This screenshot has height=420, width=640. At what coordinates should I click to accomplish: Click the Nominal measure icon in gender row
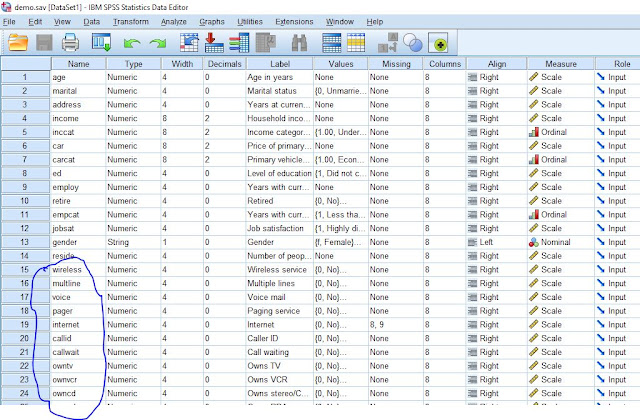[533, 242]
